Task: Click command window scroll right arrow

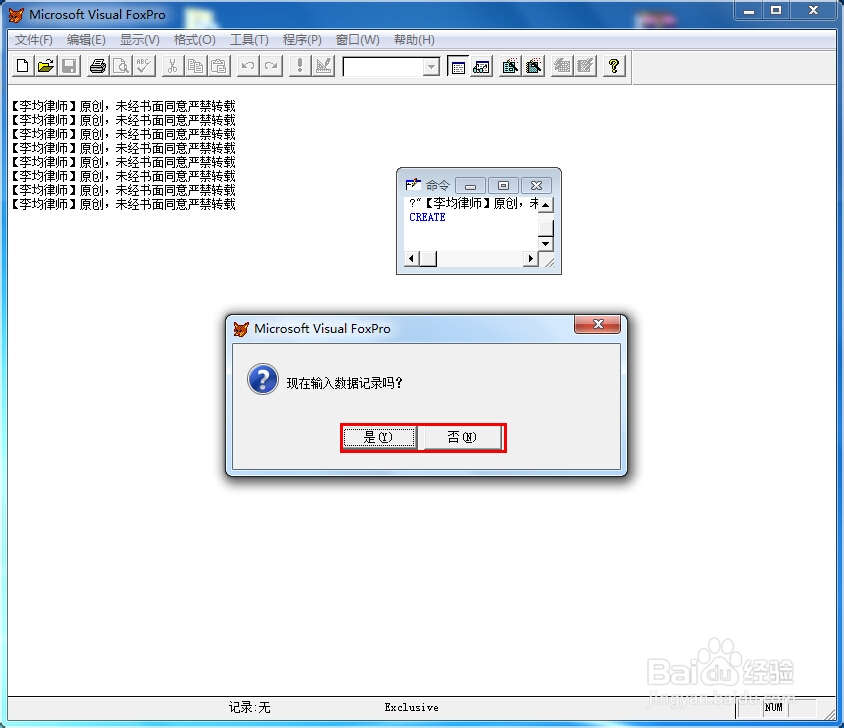Action: tap(531, 258)
